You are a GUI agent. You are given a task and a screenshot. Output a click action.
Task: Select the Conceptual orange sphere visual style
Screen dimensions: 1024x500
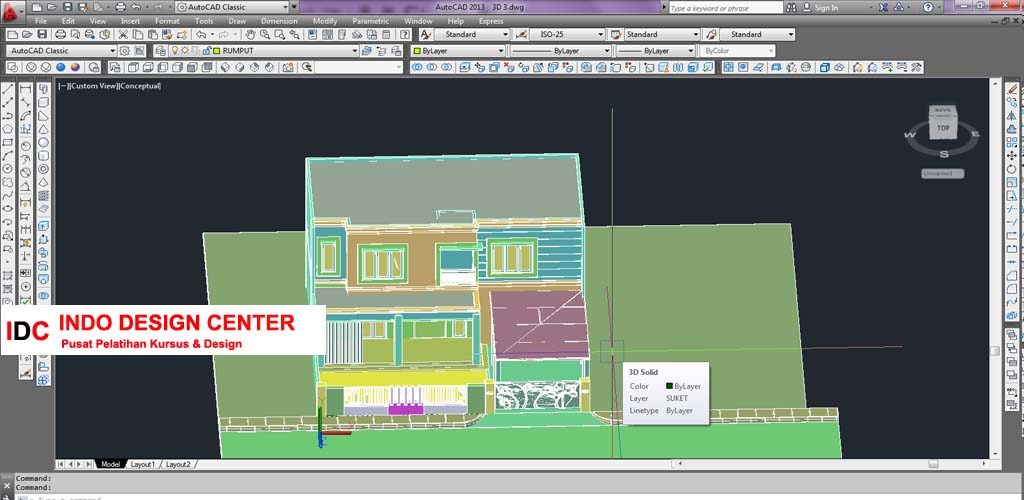pos(76,67)
